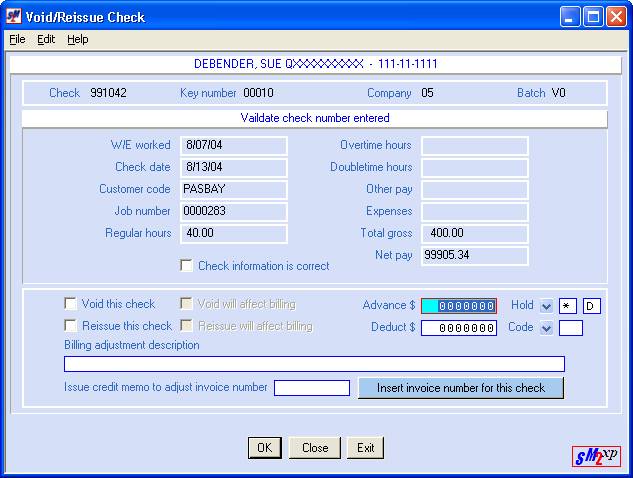
Task: Click 'Vaildate check number entered' banner
Action: tap(315, 118)
